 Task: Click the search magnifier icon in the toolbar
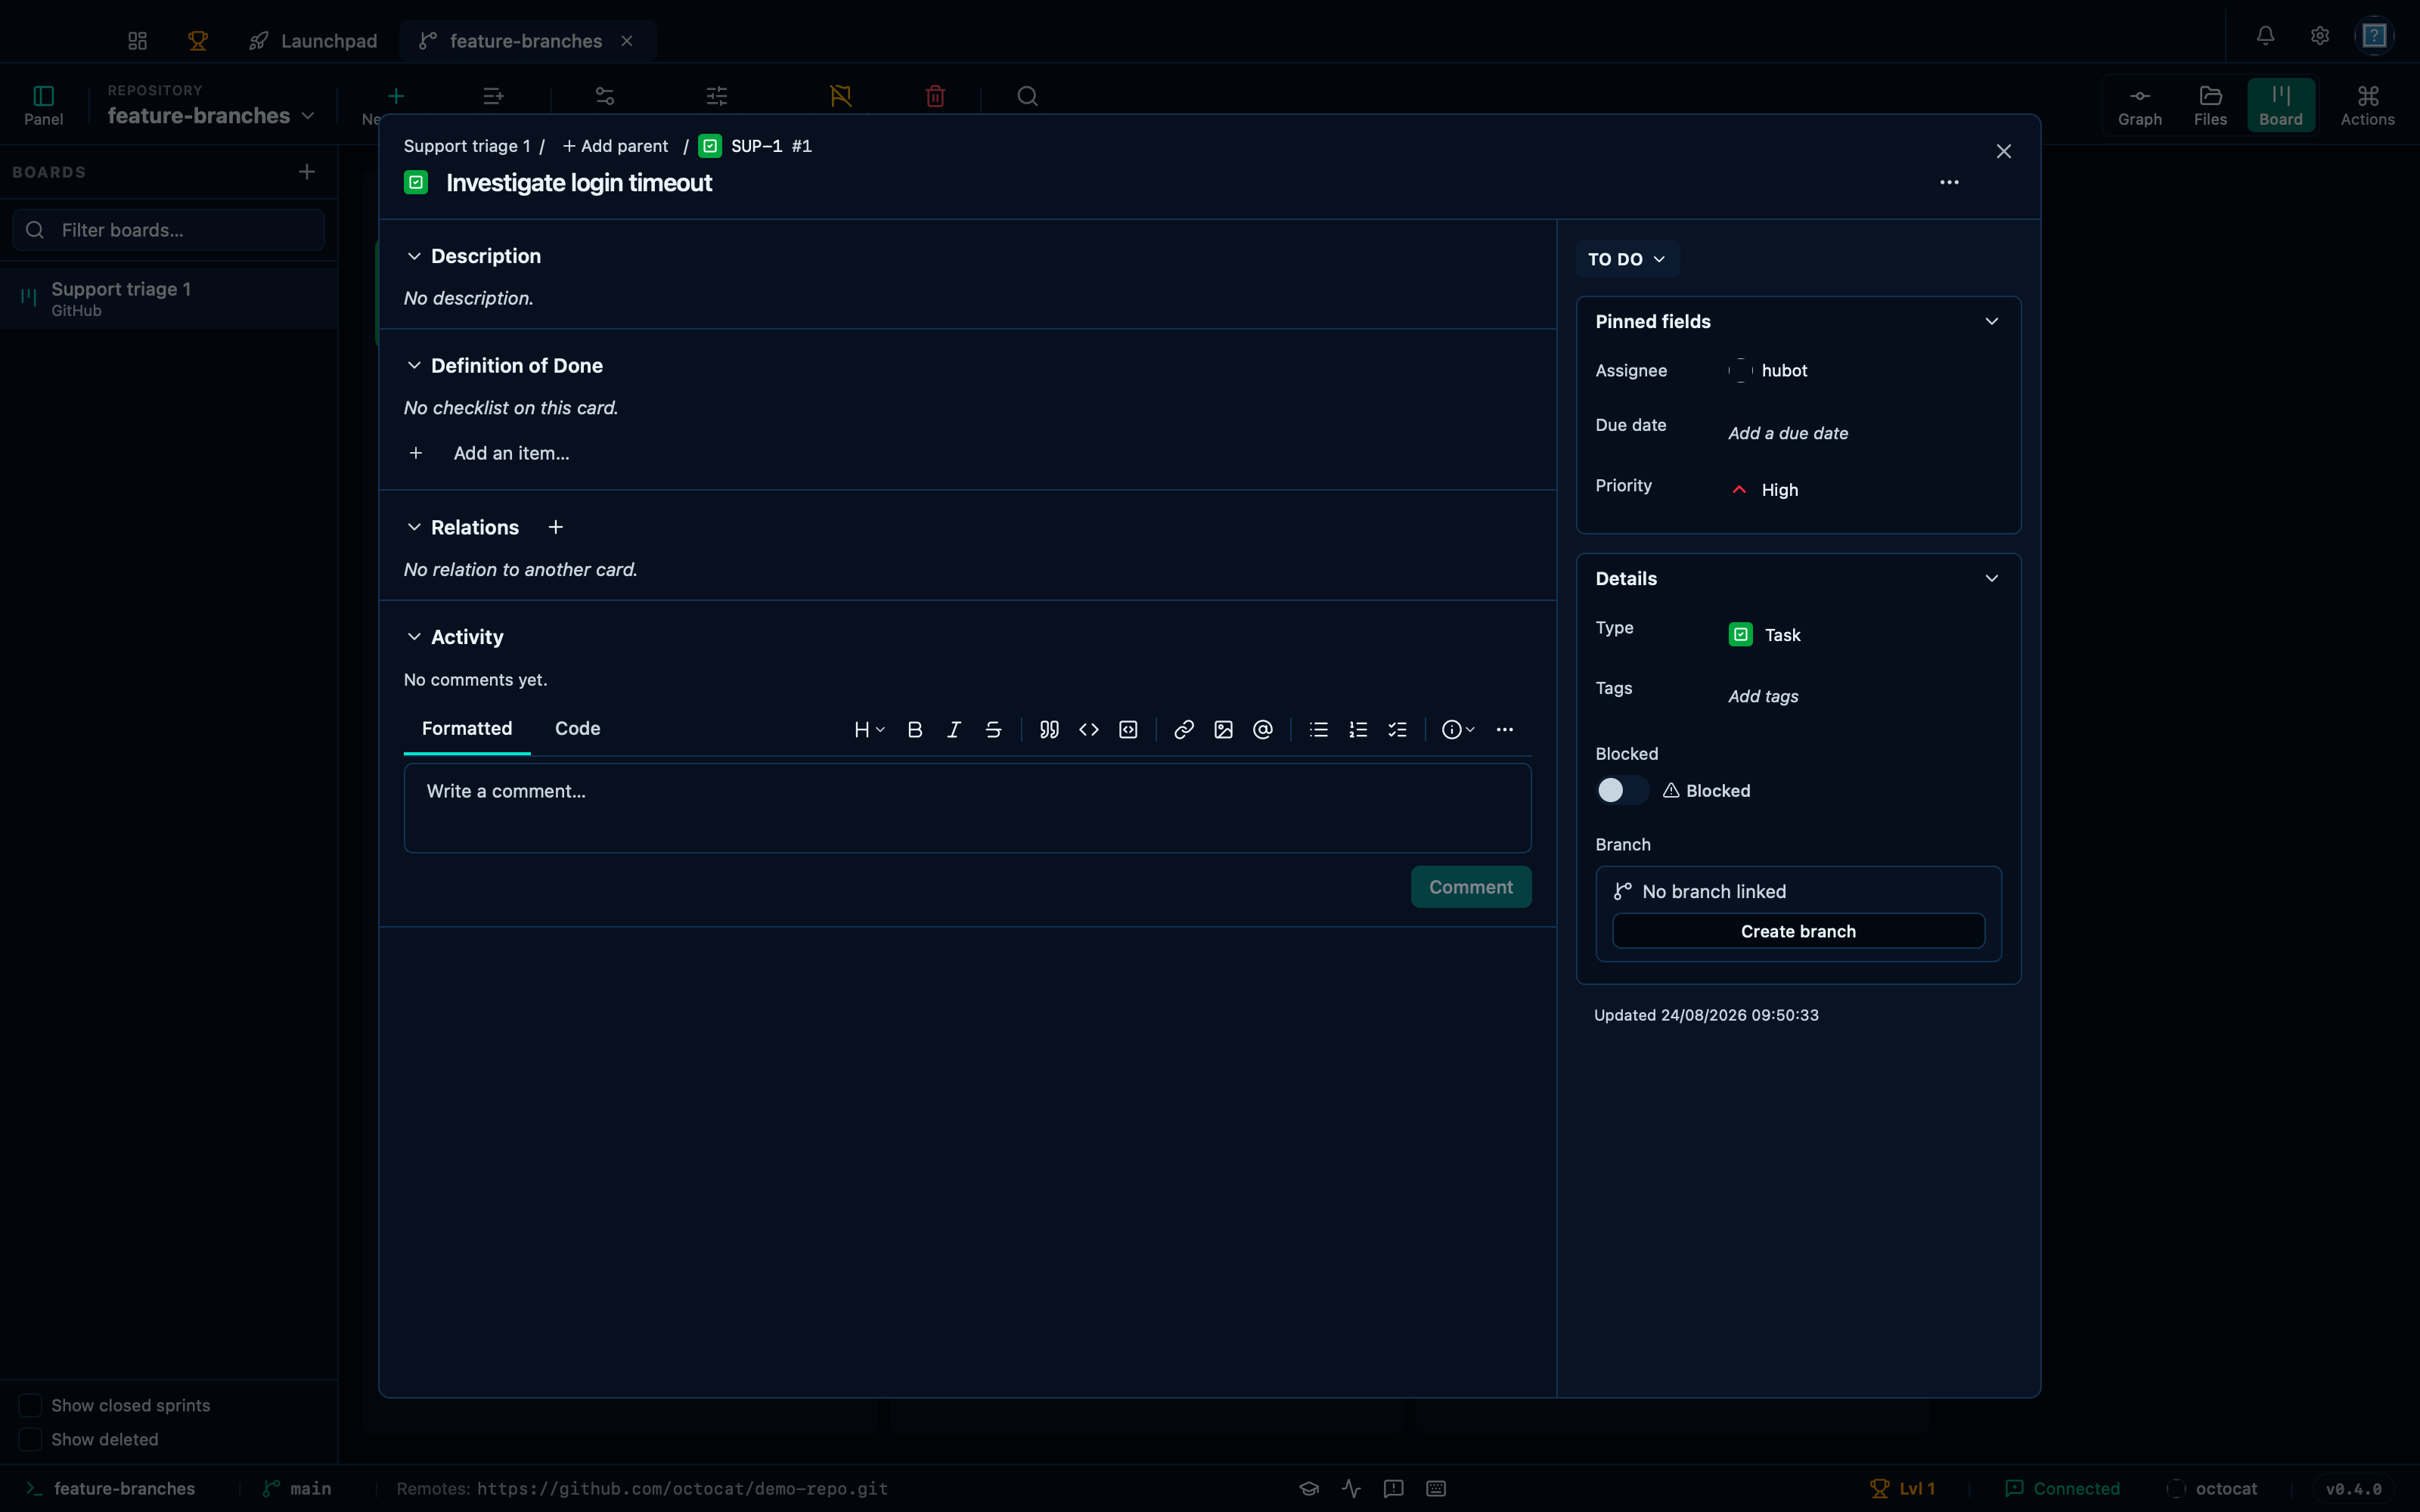pos(1027,96)
